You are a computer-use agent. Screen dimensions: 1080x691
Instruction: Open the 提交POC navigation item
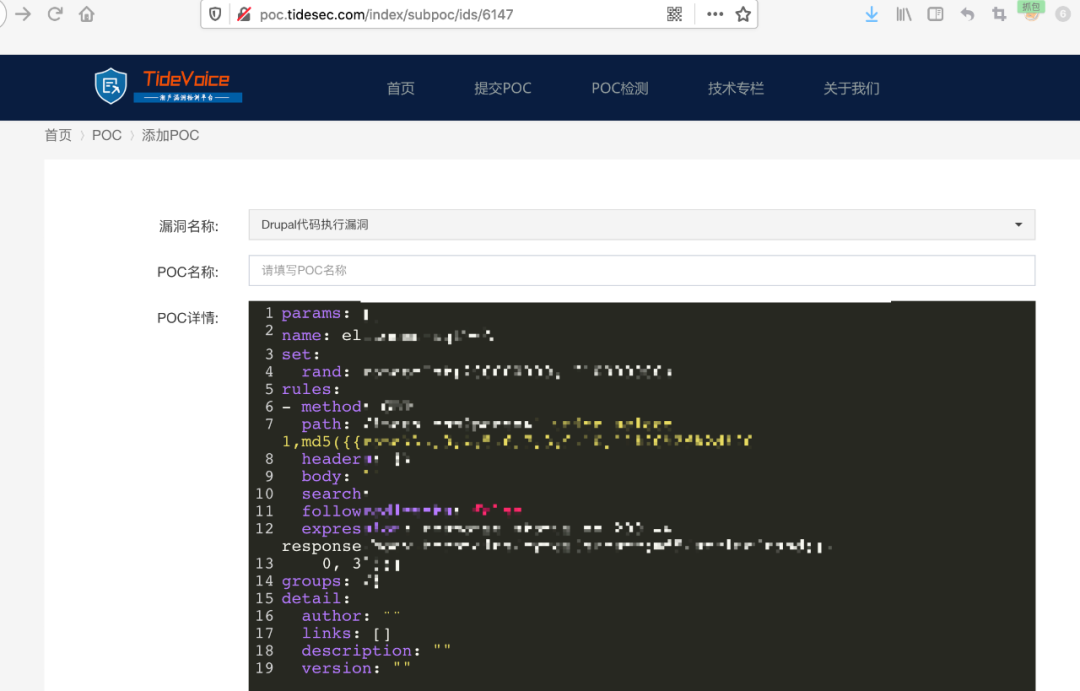pyautogui.click(x=503, y=88)
